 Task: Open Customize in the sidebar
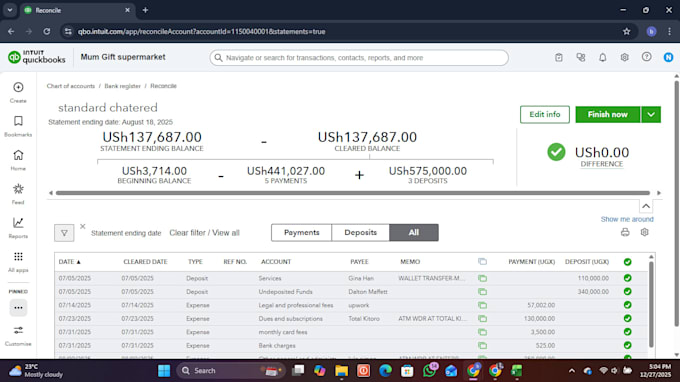point(18,335)
